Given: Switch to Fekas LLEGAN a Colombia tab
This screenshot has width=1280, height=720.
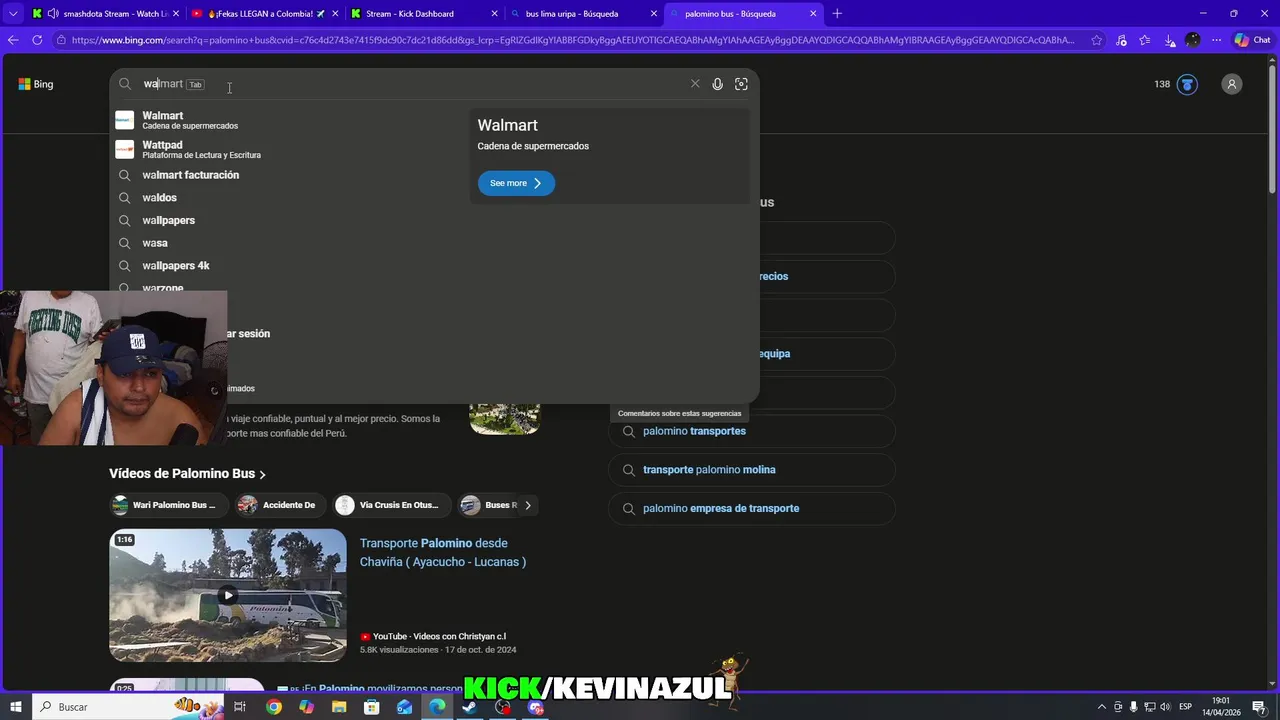Looking at the screenshot, I should 264,14.
